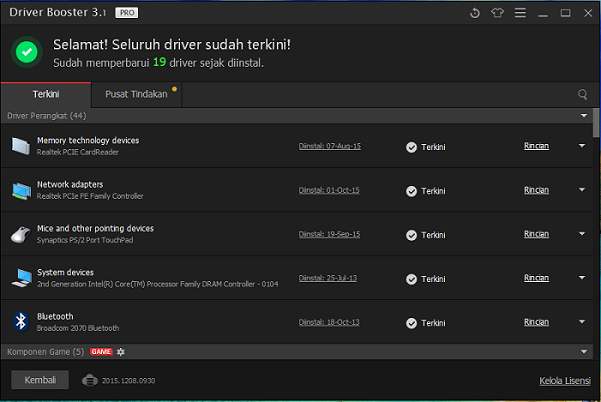The height and width of the screenshot is (402, 601).
Task: Click install date Diinstal: 25-Jul-13
Action: click(328, 278)
